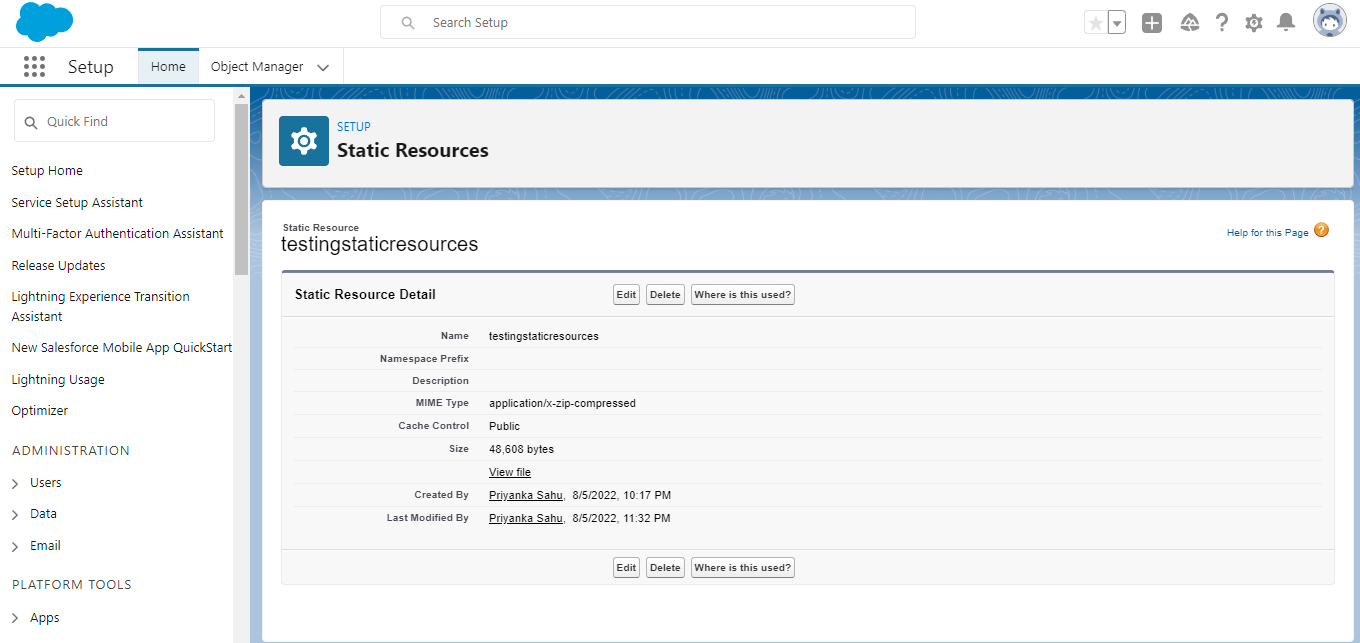The image size is (1360, 643).
Task: Click the SETUP breadcrumb link
Action: tap(354, 127)
